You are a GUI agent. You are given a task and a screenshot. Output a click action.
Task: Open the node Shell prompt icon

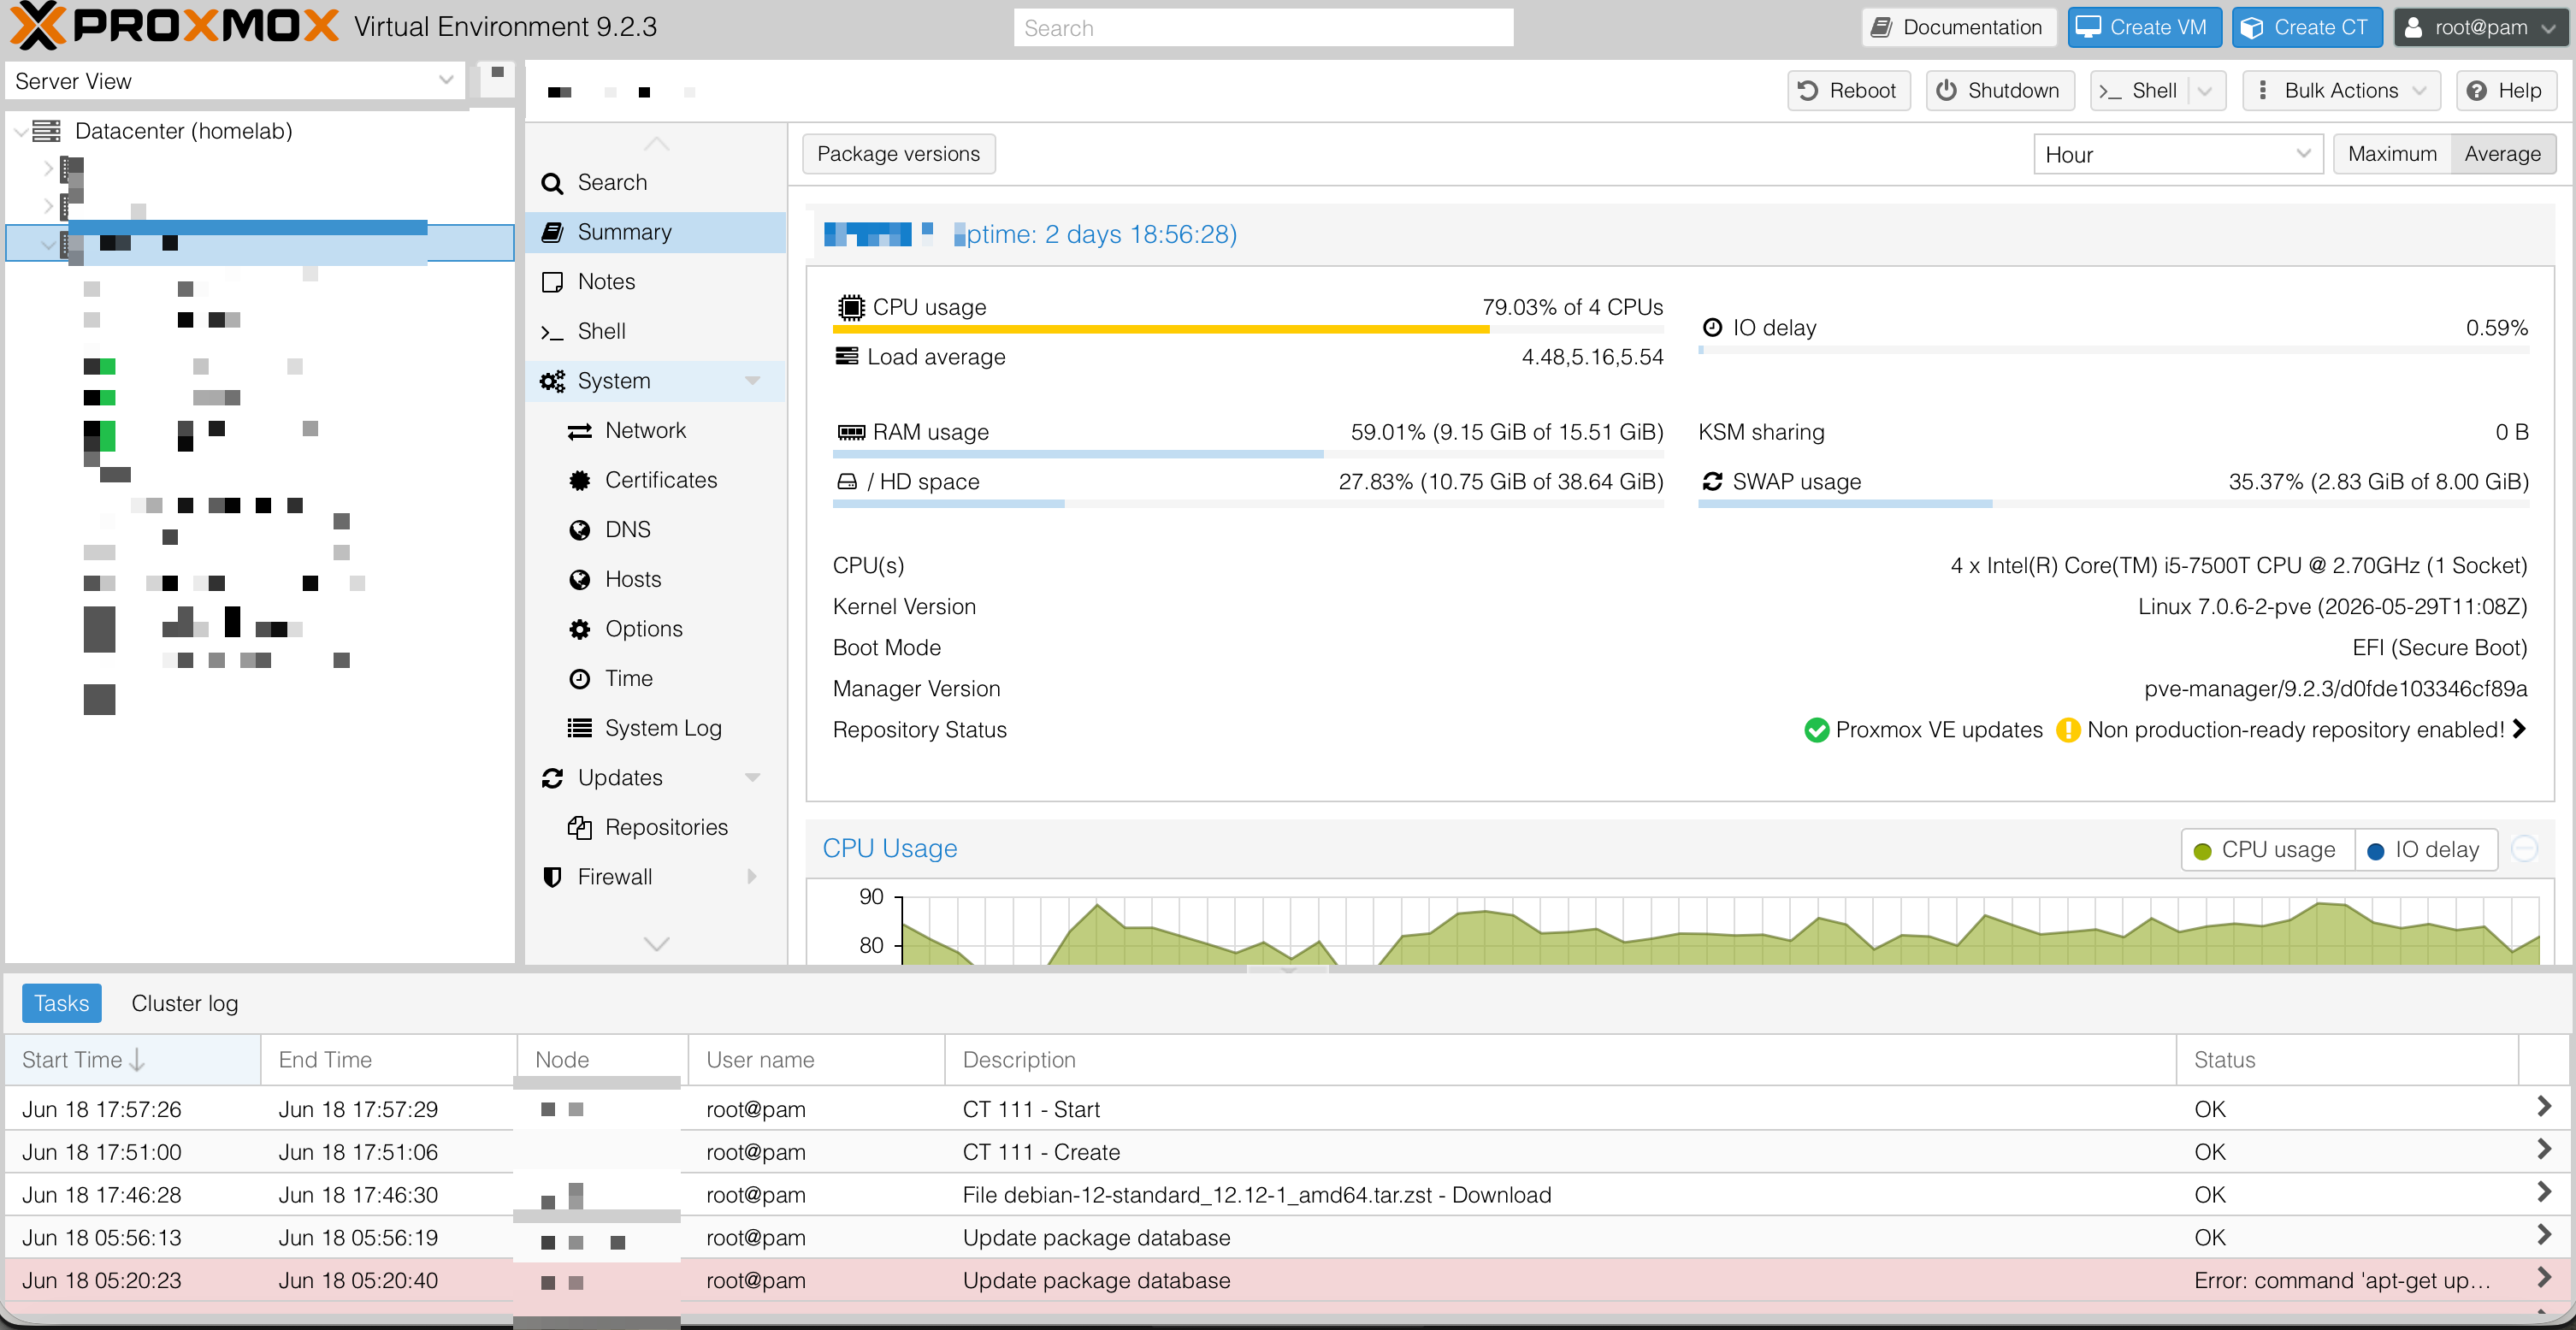pos(552,332)
